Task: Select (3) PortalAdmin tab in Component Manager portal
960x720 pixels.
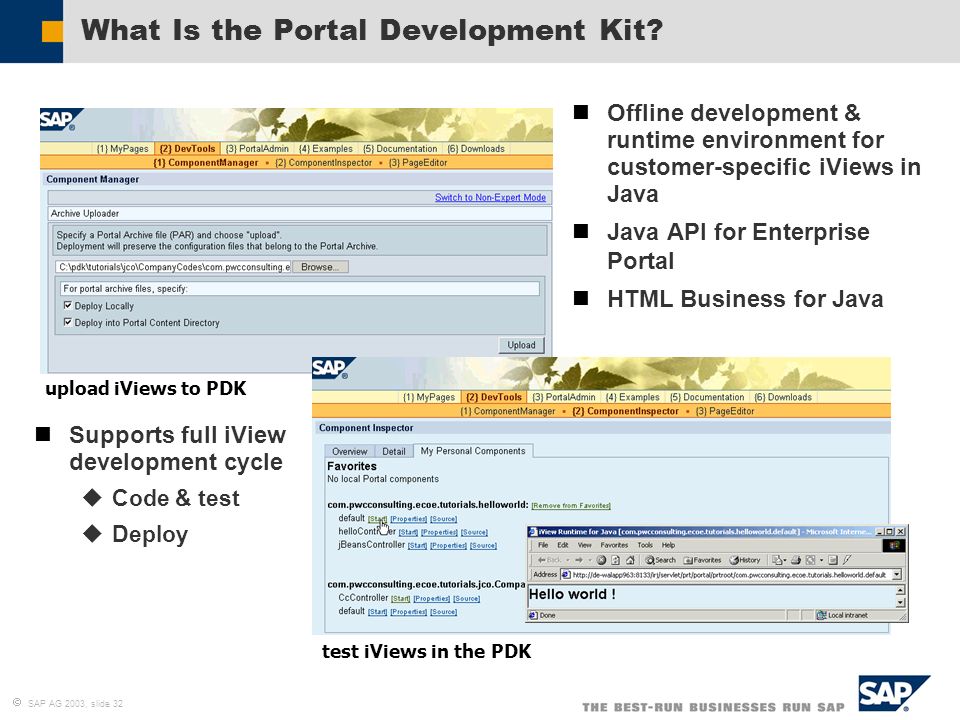Action: coord(257,149)
